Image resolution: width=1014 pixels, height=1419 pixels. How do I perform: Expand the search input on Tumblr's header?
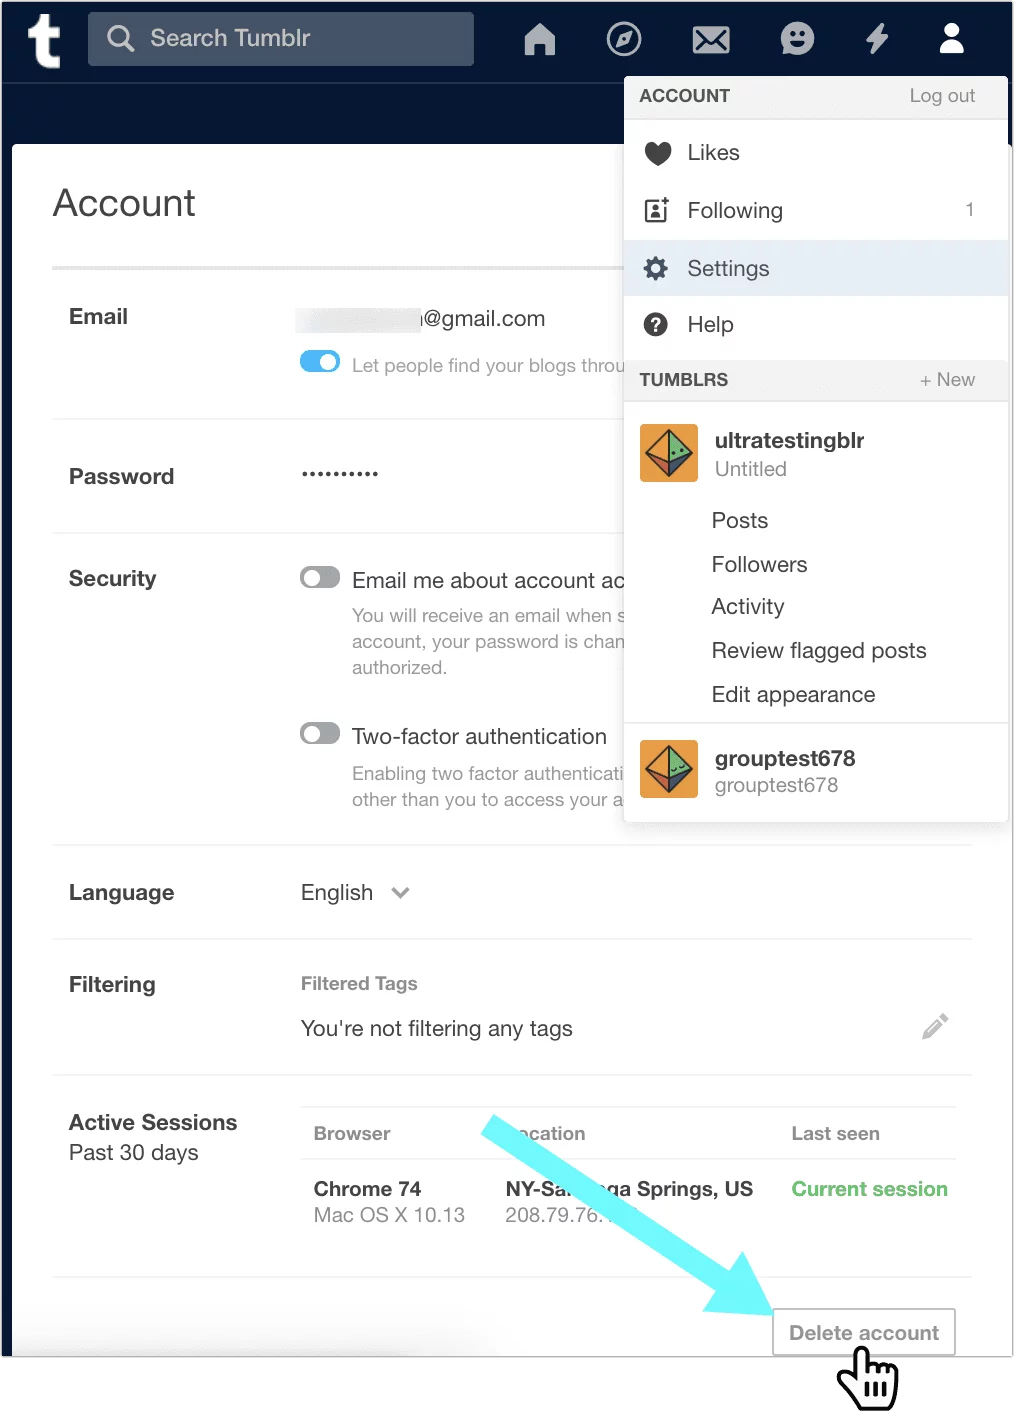tap(280, 39)
